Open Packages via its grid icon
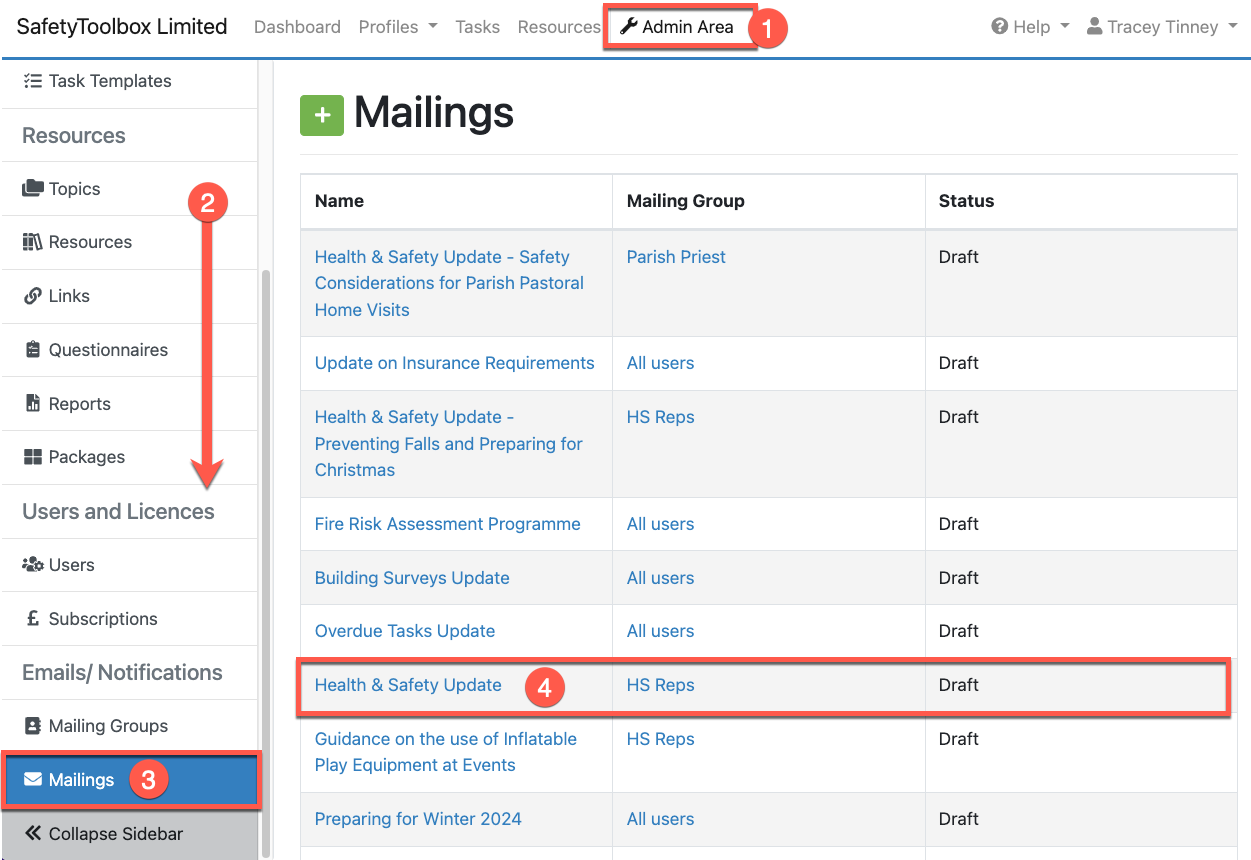 coord(33,457)
